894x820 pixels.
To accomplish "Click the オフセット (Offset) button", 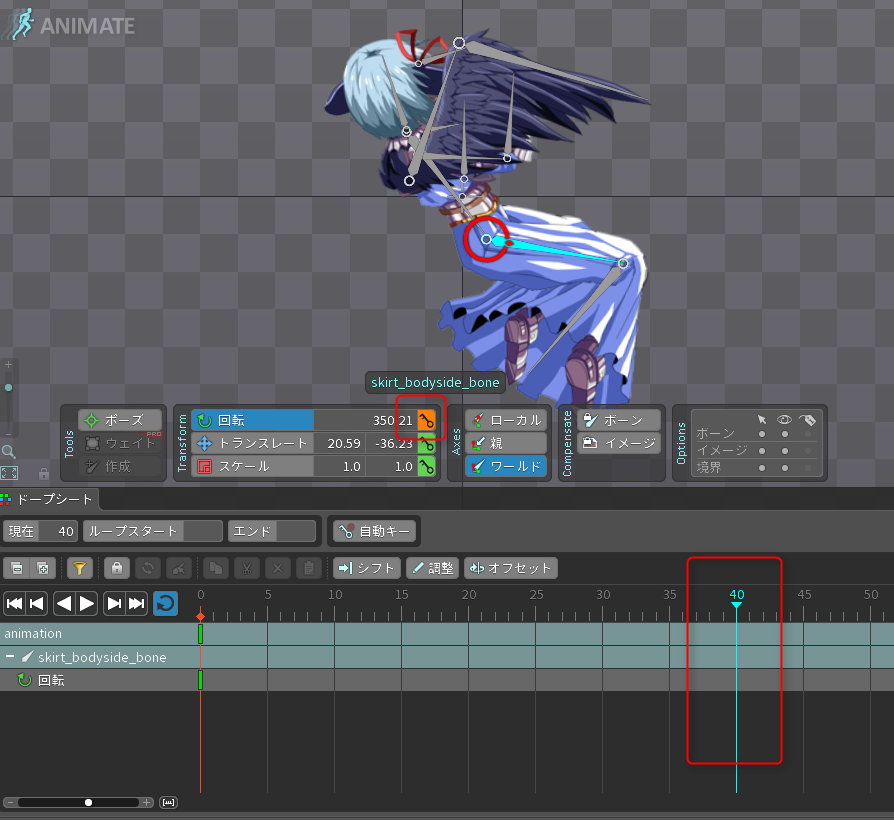I will click(511, 568).
